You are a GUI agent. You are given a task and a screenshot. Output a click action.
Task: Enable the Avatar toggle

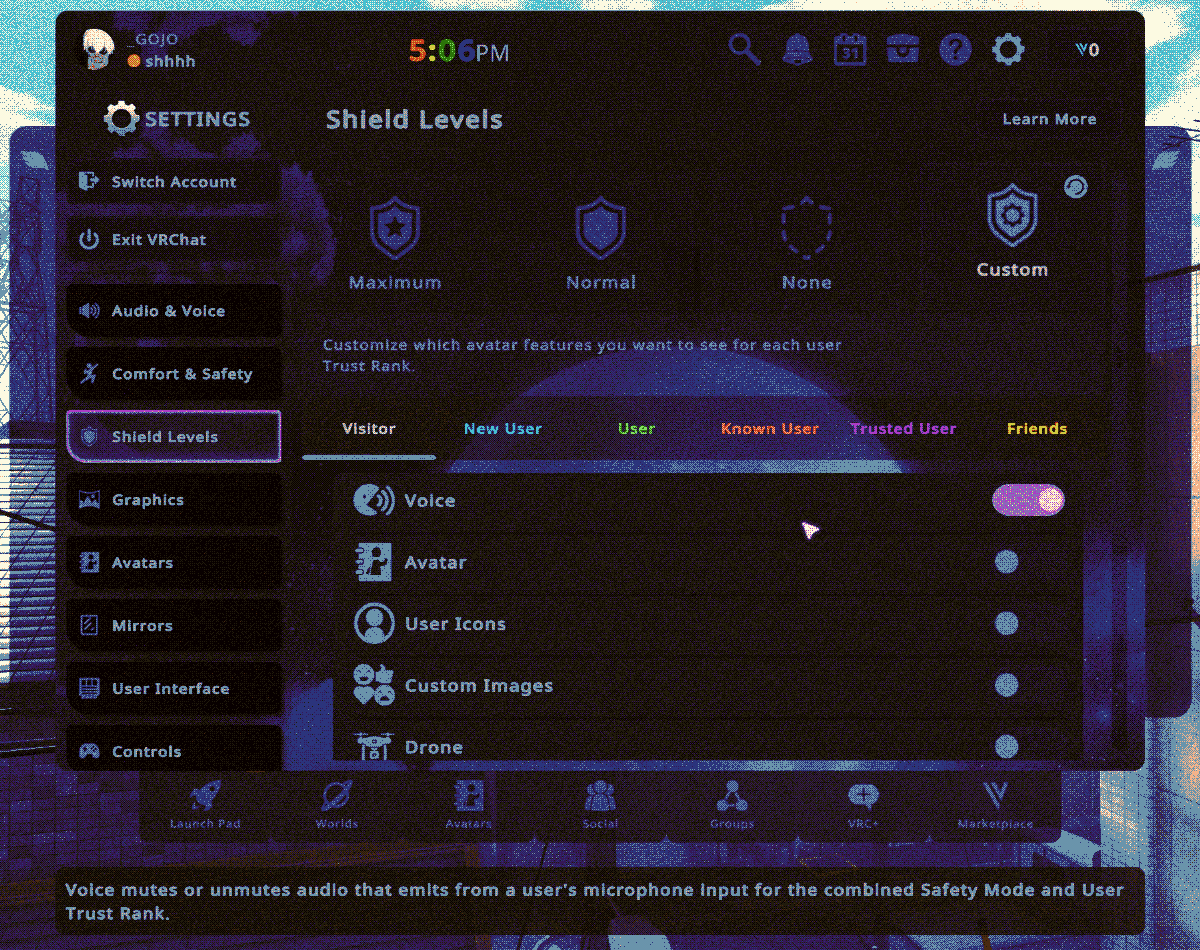(x=1007, y=562)
